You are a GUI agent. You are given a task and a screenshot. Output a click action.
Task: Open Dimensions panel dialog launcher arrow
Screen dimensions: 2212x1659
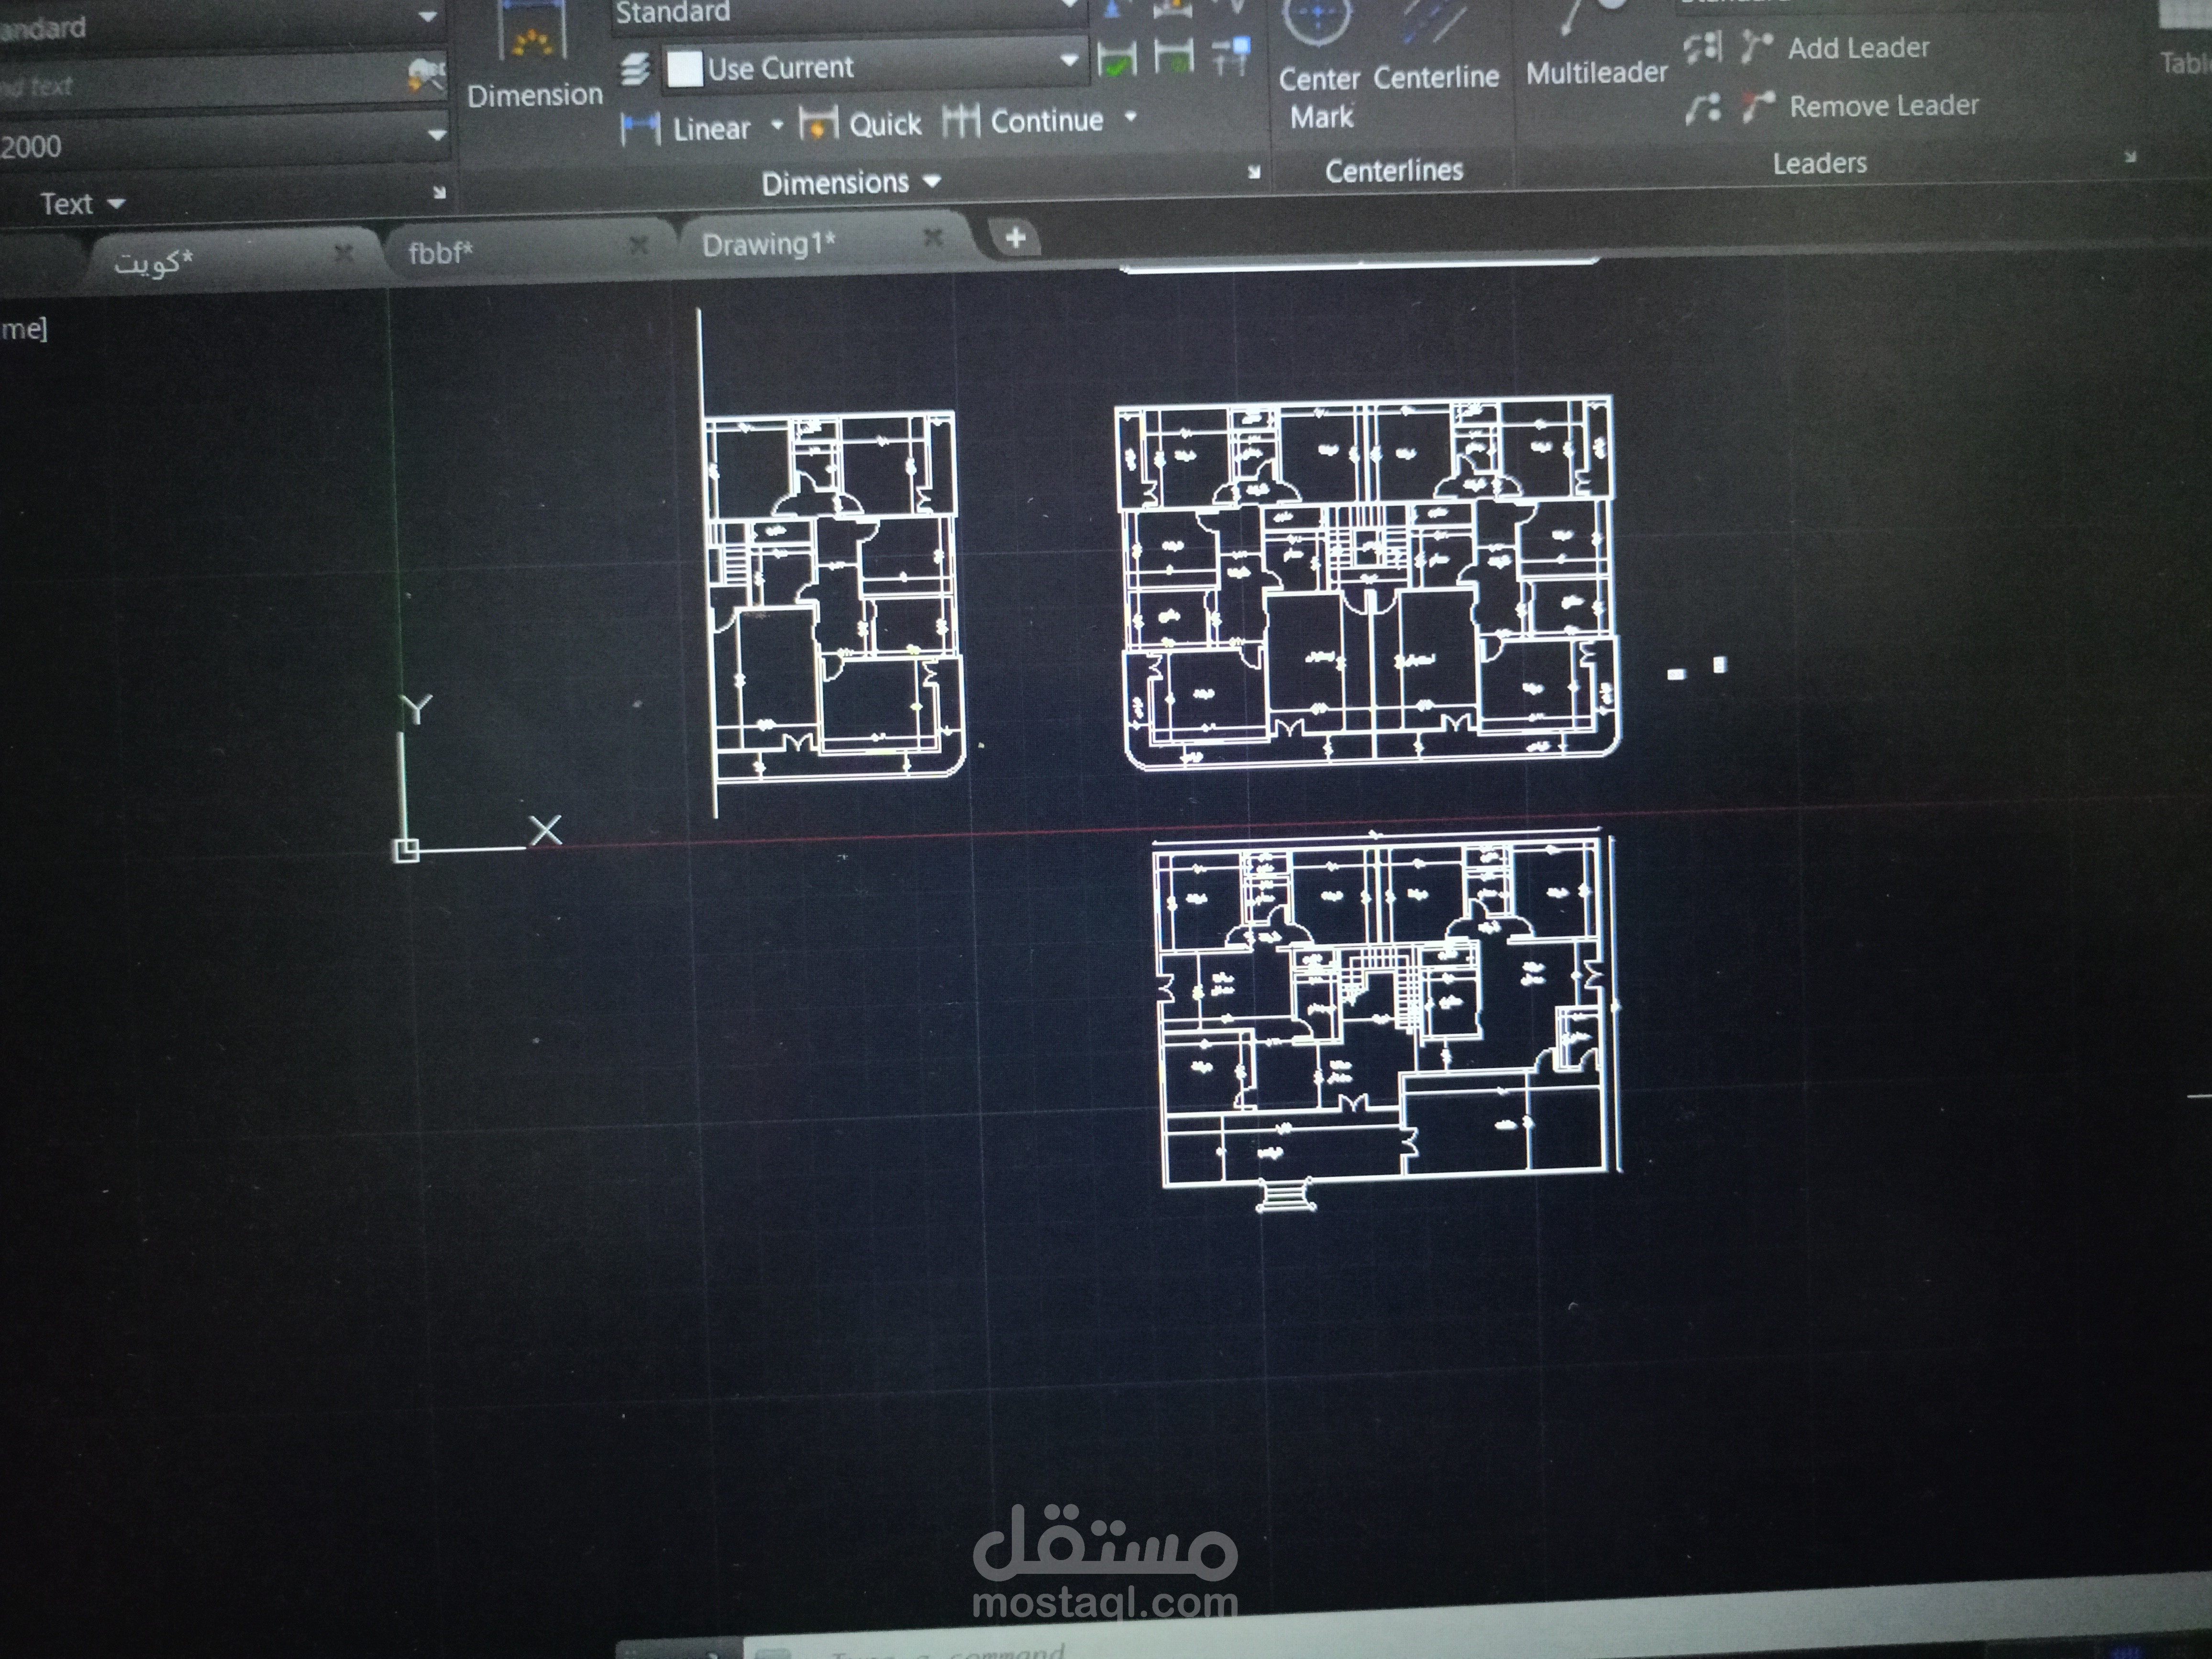click(1254, 172)
